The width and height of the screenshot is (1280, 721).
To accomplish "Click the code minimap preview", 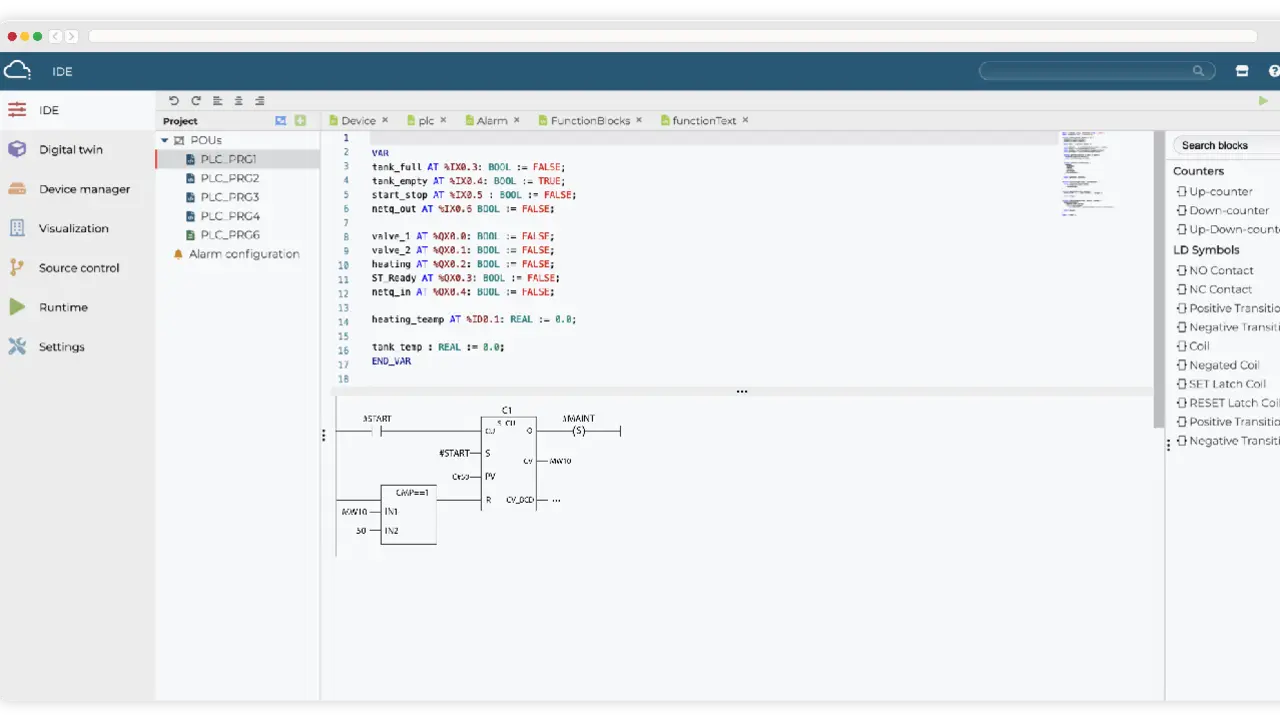I will tap(1087, 170).
